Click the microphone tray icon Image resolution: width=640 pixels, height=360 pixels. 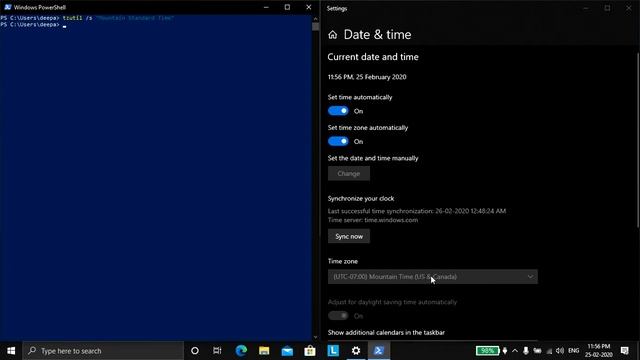point(526,351)
